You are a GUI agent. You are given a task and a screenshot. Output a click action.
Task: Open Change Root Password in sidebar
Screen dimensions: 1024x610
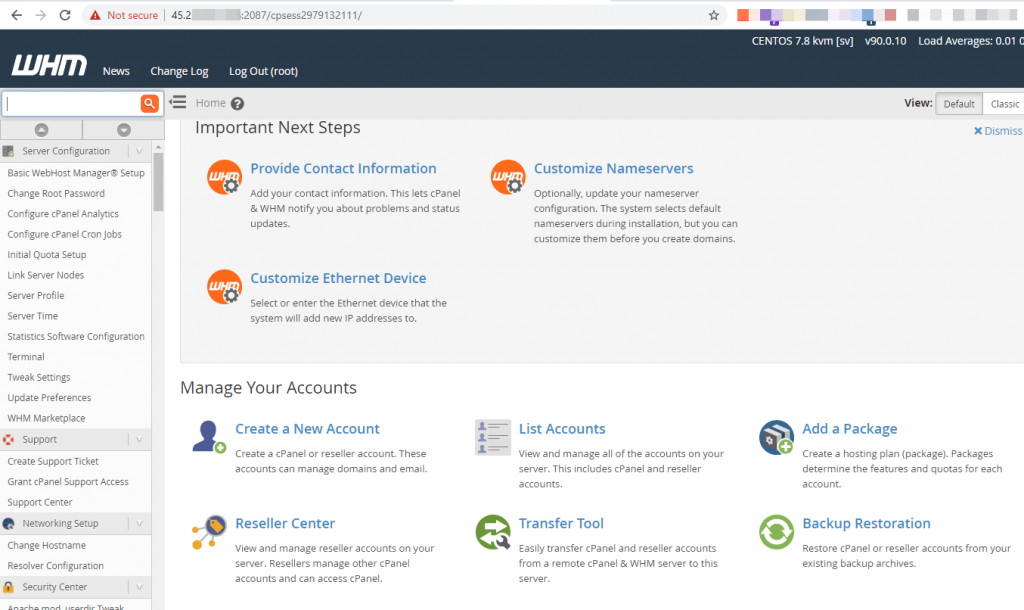(x=56, y=193)
